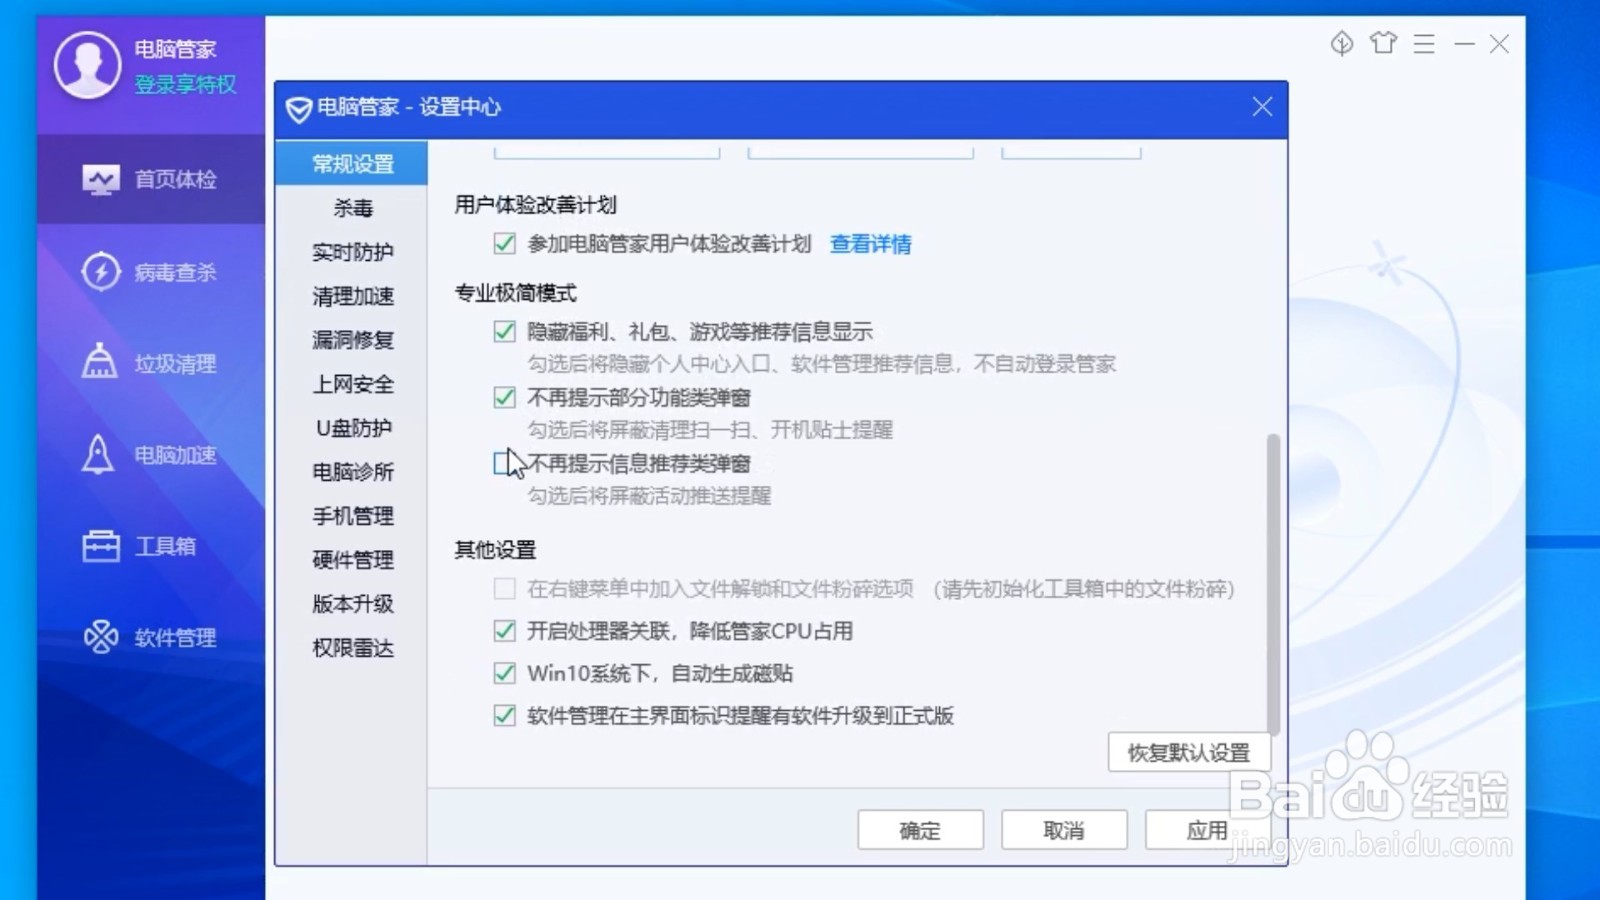The width and height of the screenshot is (1600, 900).
Task: Click the 取消 button
Action: 1064,830
